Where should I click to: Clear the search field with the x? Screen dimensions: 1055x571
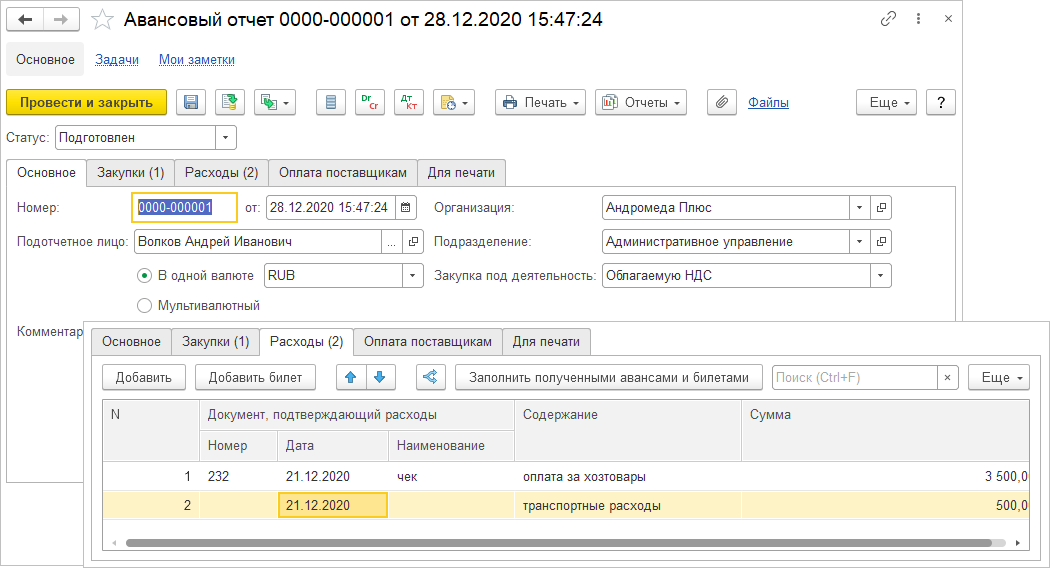tap(947, 377)
